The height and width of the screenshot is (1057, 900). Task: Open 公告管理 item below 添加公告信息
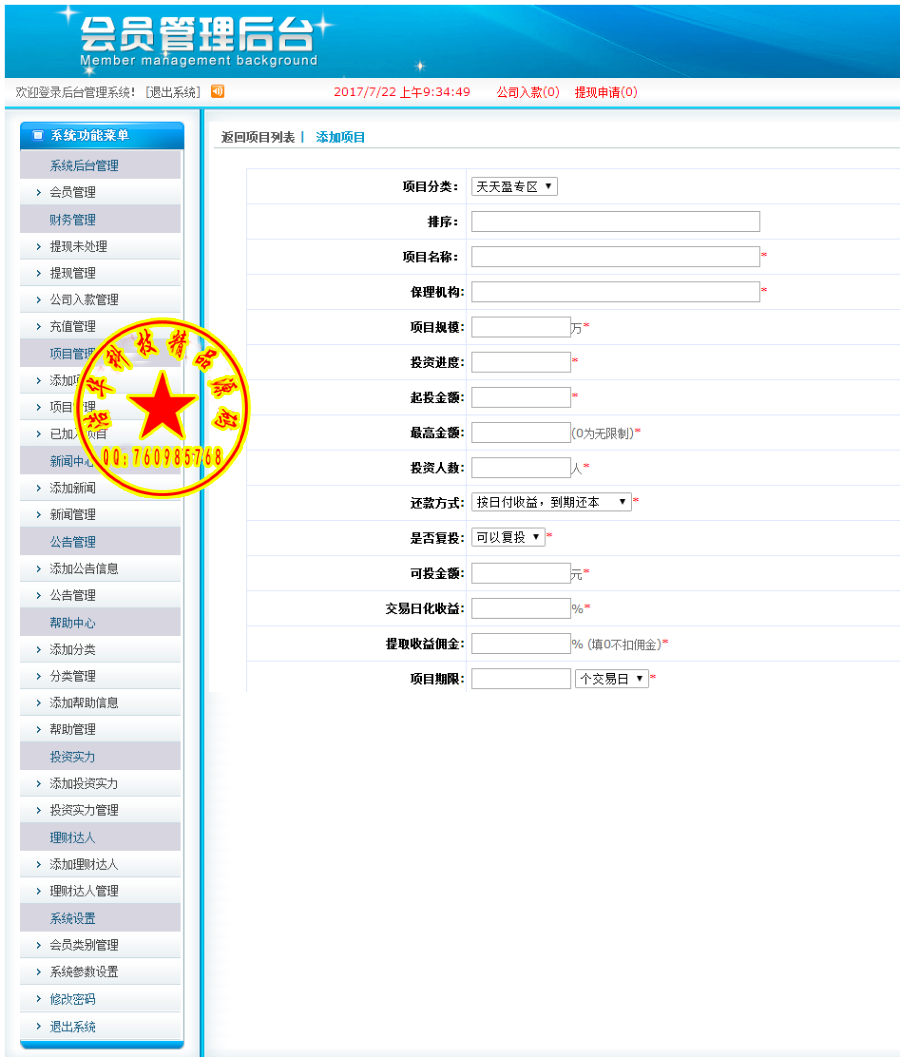pyautogui.click(x=73, y=595)
